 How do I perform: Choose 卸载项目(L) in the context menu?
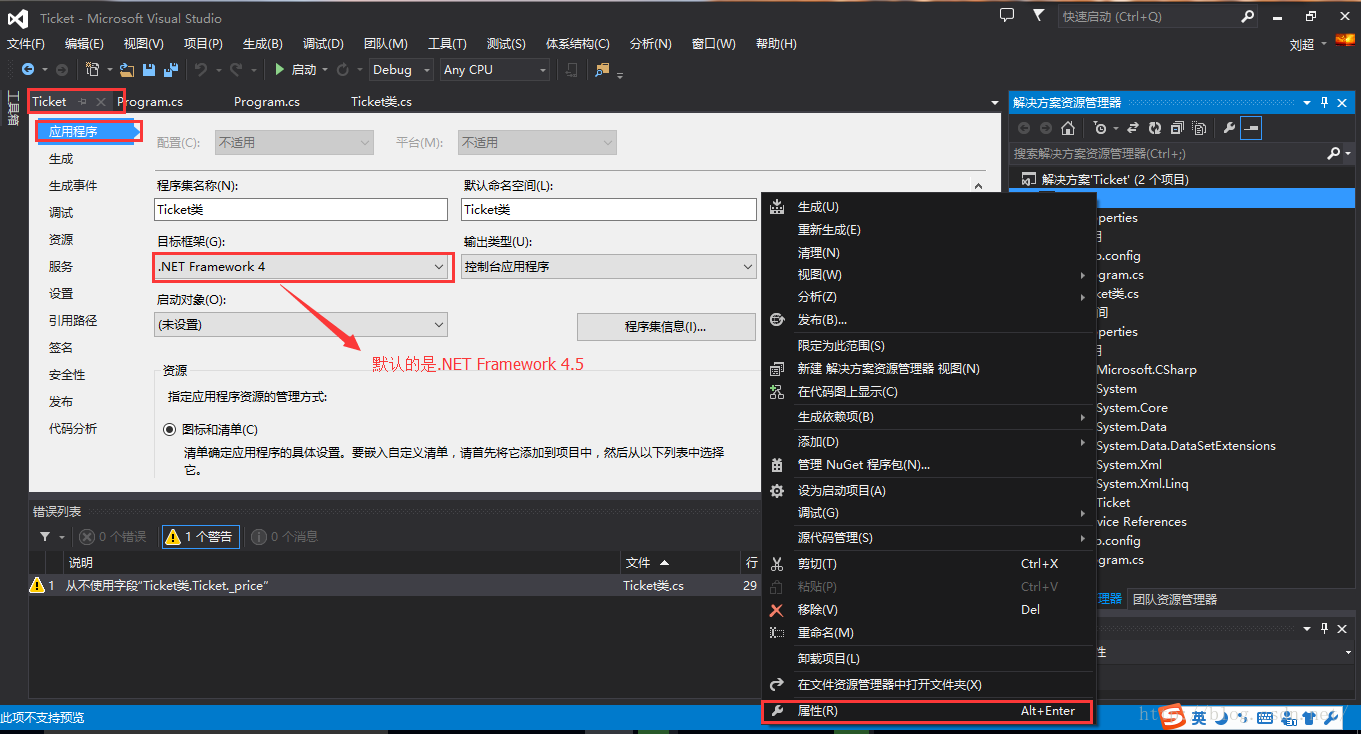click(x=929, y=659)
